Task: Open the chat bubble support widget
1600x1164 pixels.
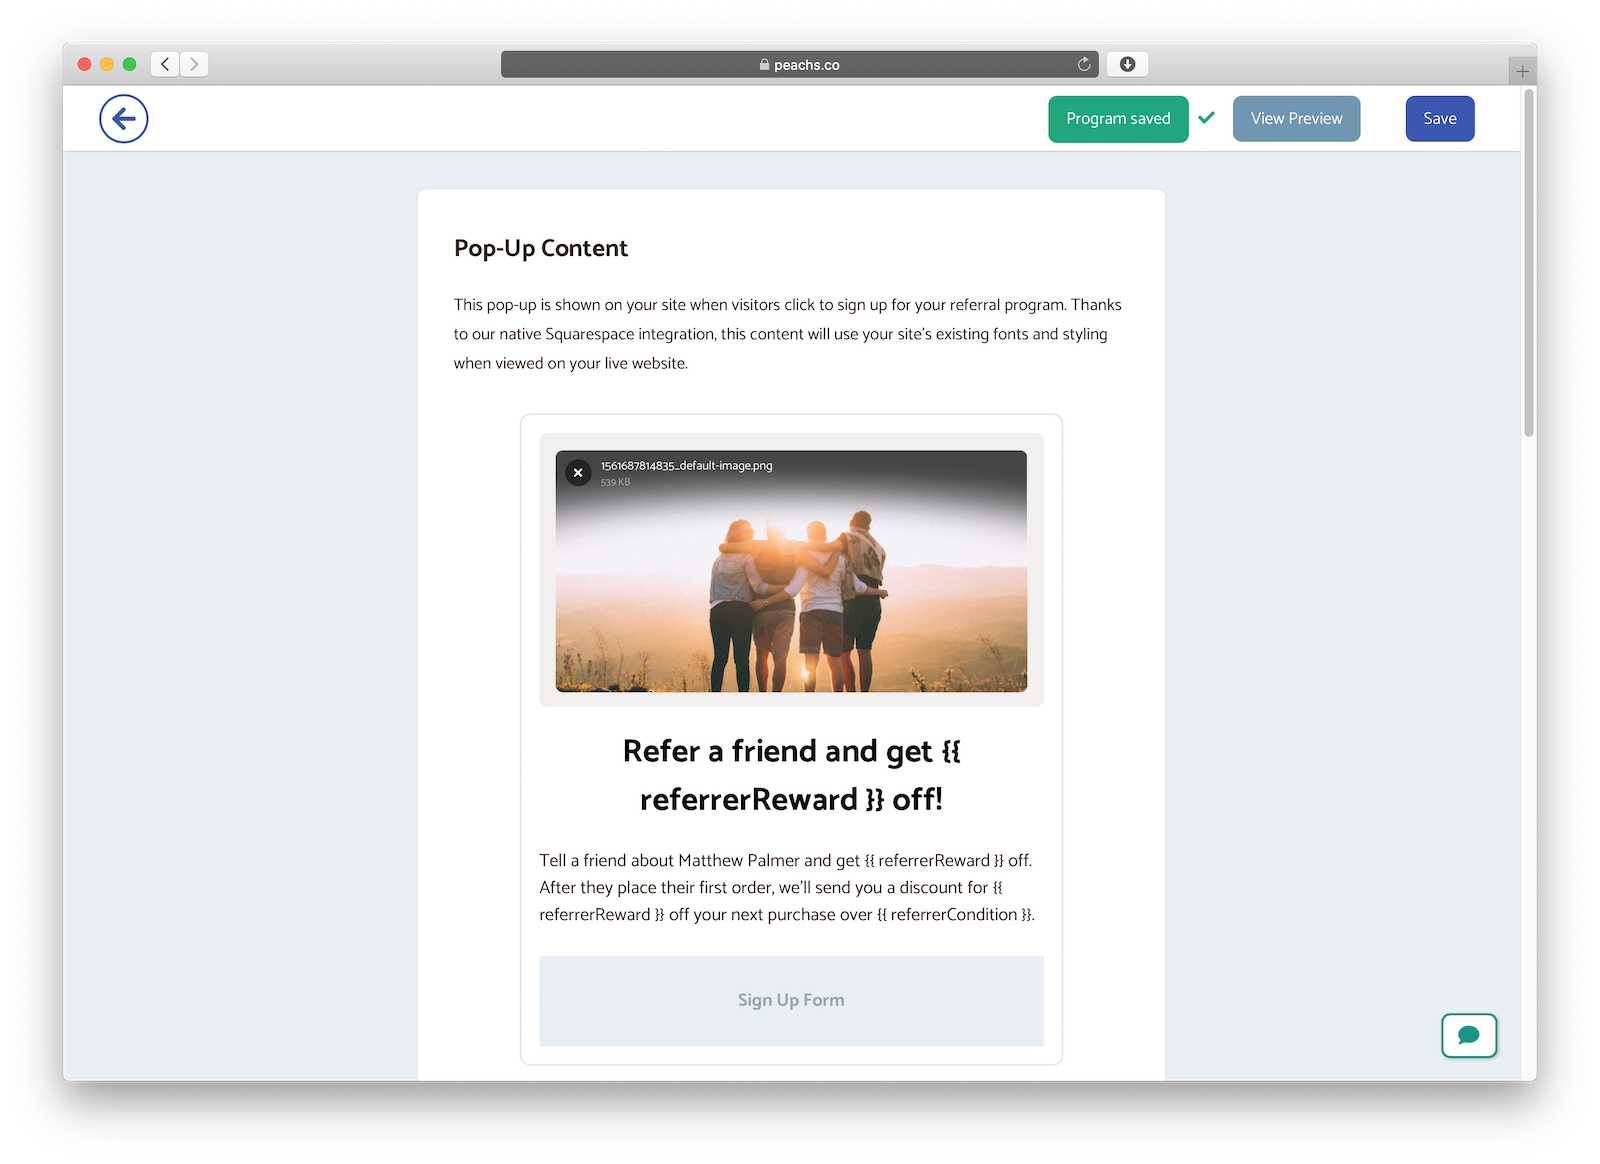Action: [1469, 1035]
